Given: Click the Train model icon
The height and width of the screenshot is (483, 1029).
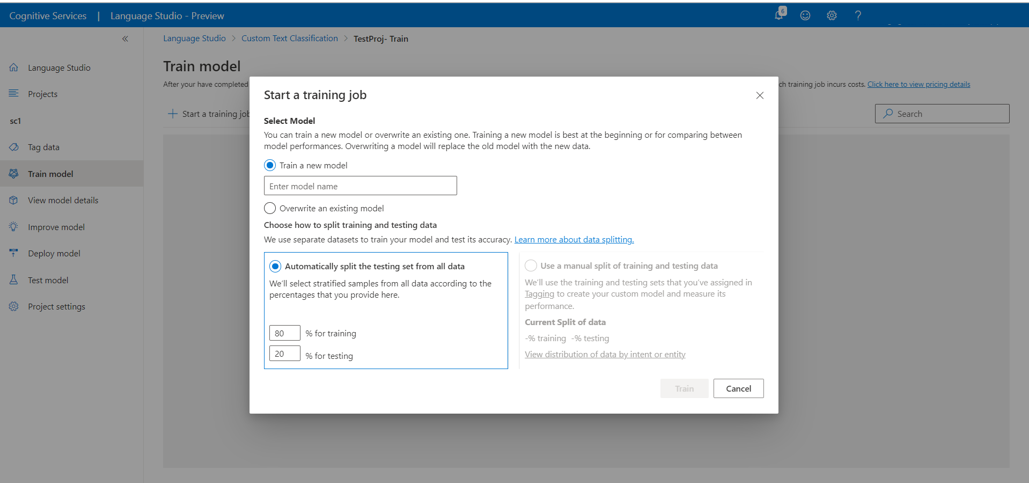Looking at the screenshot, I should 14,174.
